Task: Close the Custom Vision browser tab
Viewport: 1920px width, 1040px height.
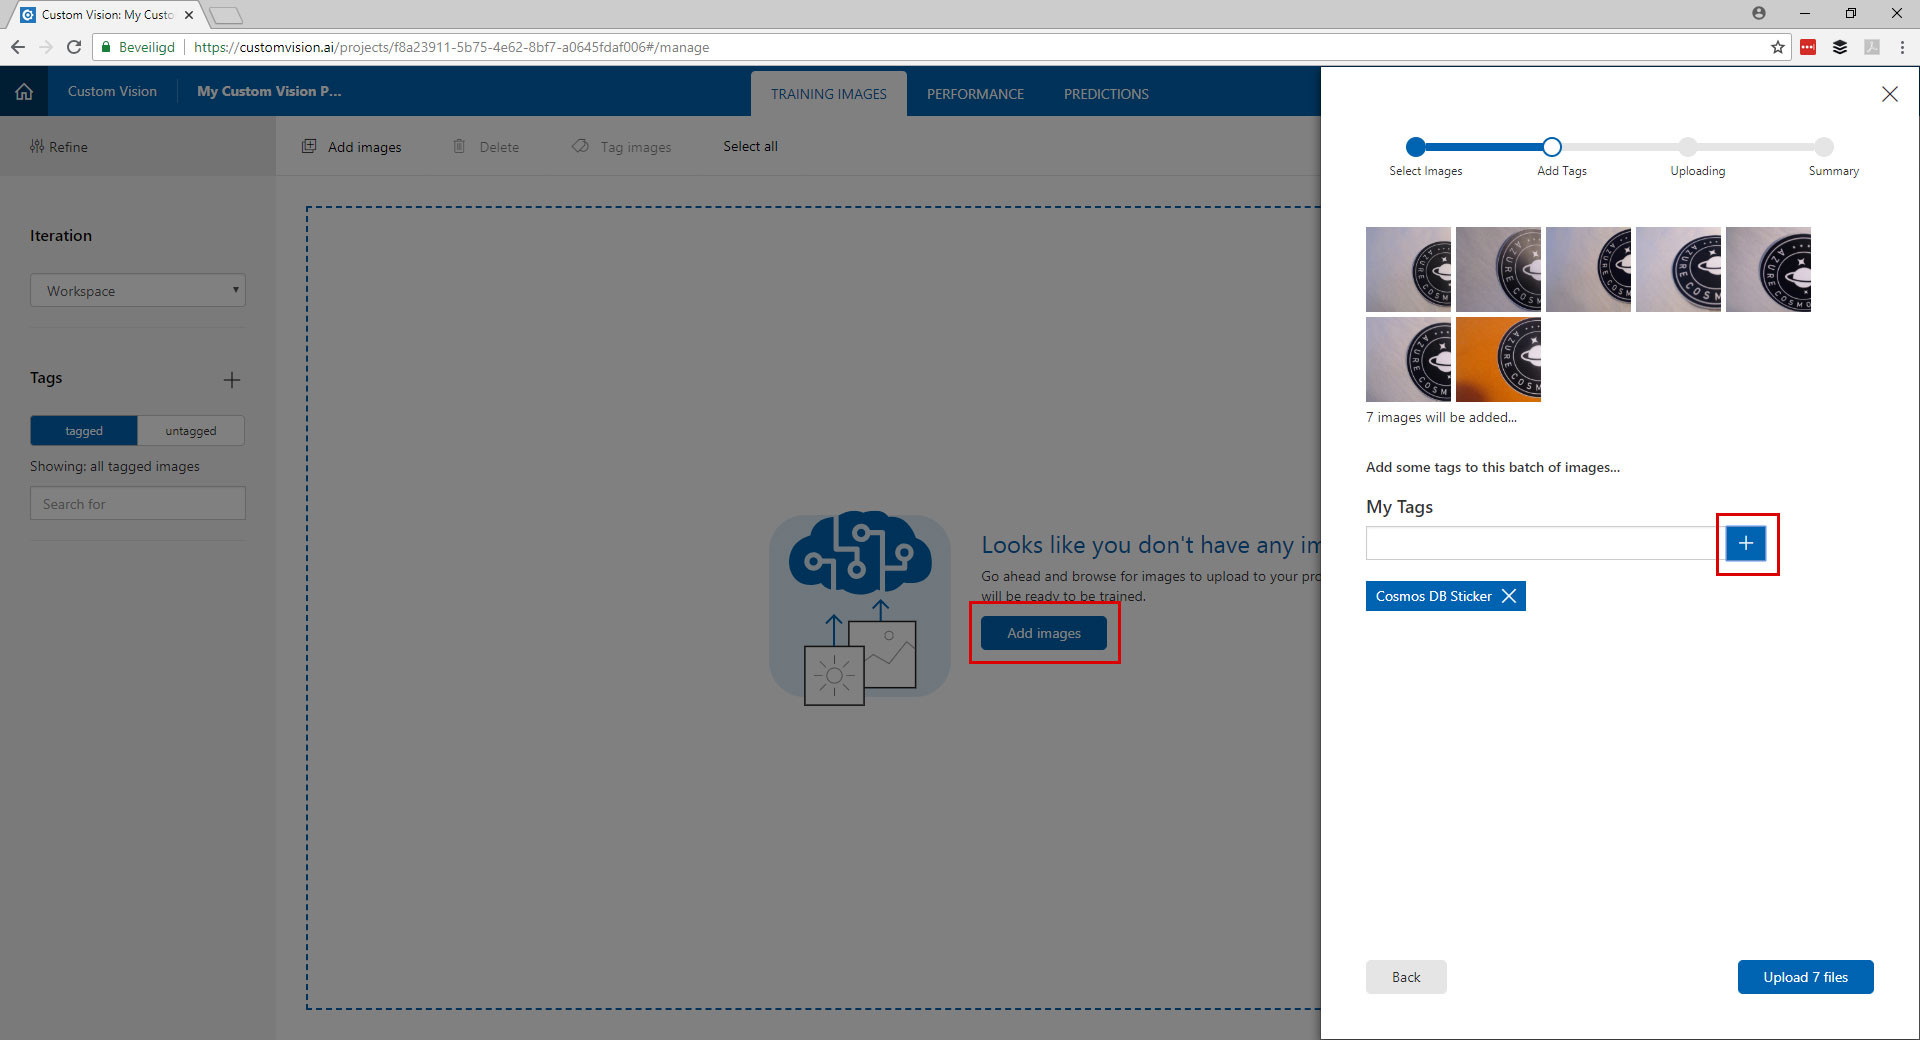Action: [x=188, y=15]
